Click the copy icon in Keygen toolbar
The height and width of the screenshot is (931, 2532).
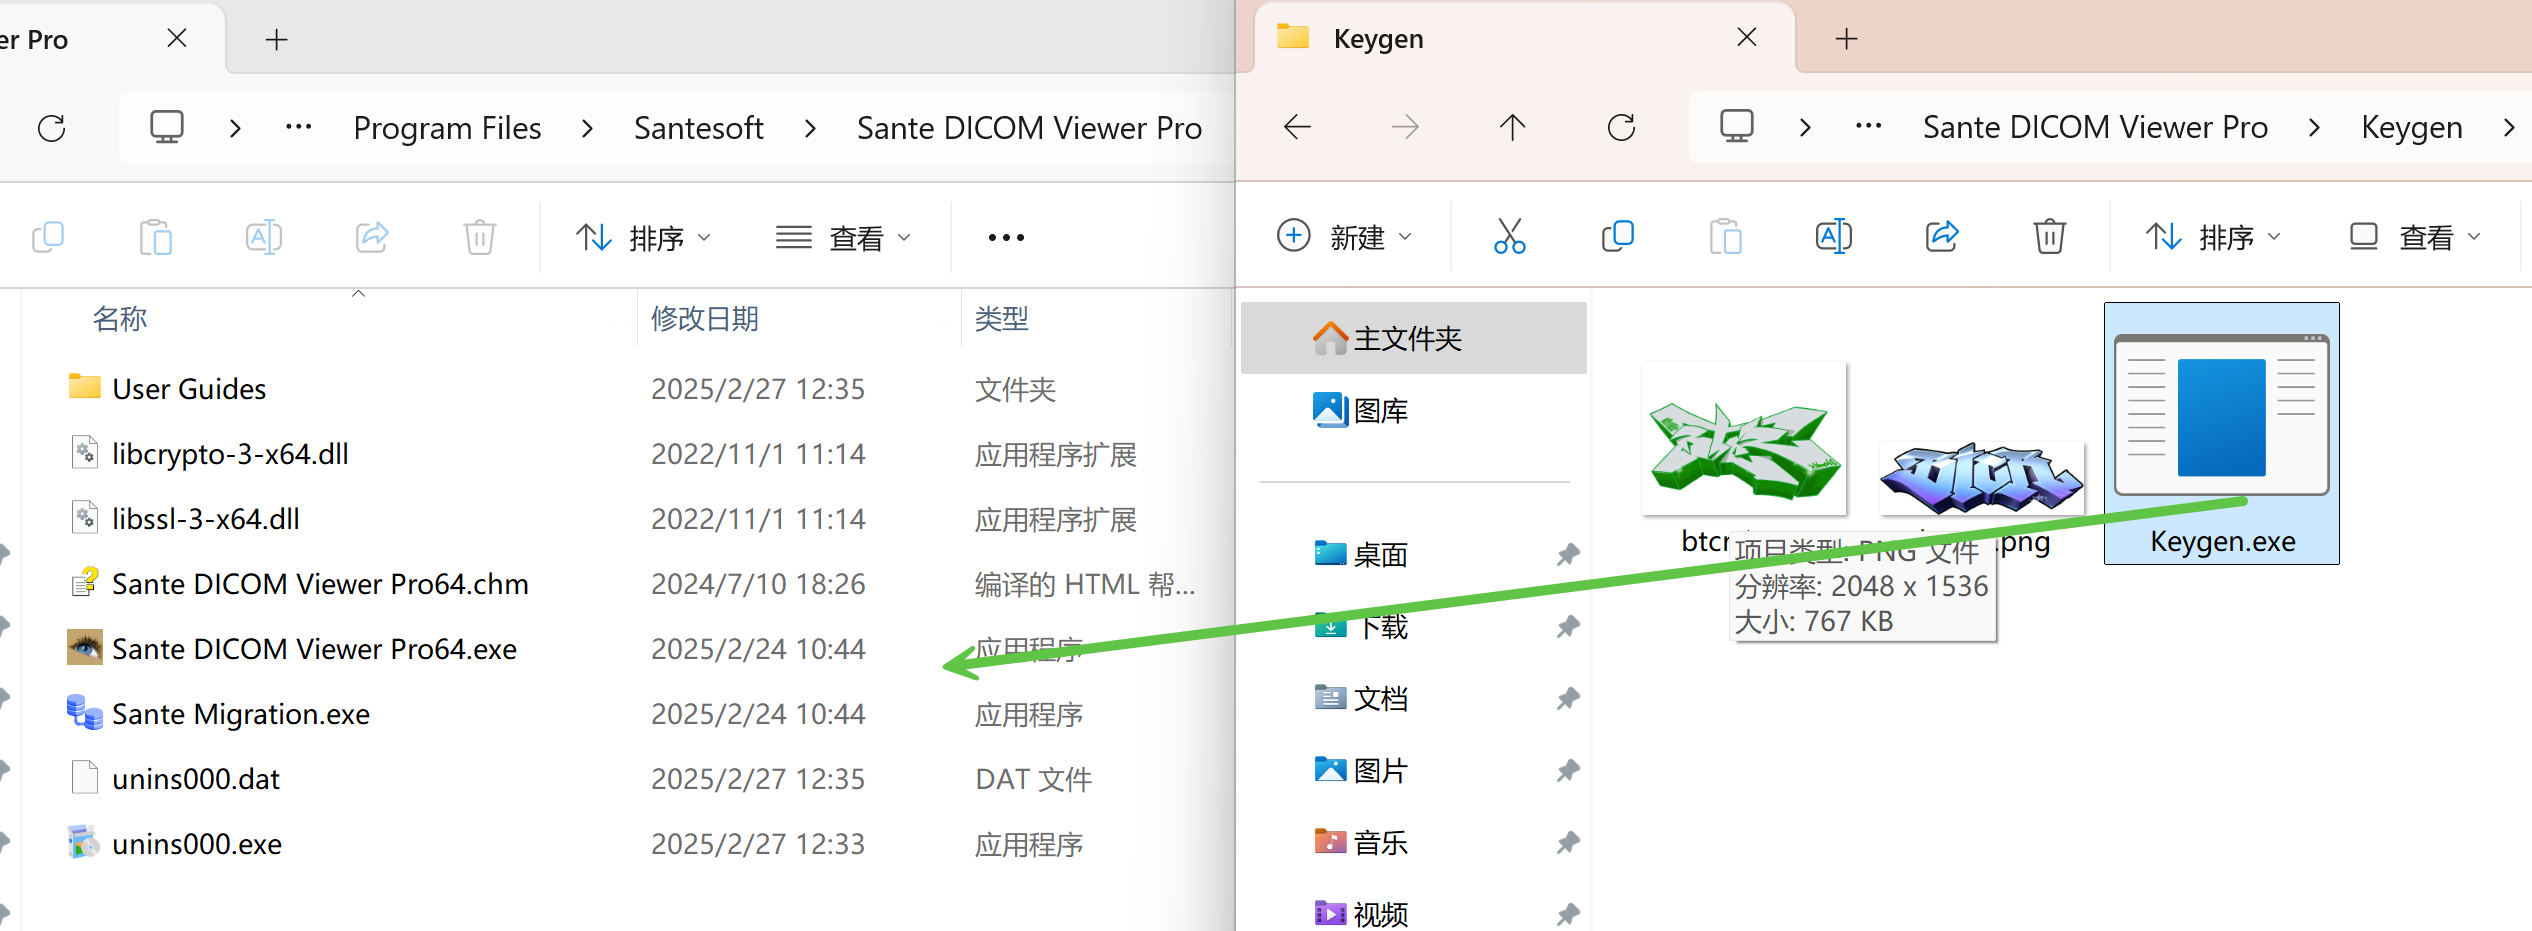pos(1617,237)
